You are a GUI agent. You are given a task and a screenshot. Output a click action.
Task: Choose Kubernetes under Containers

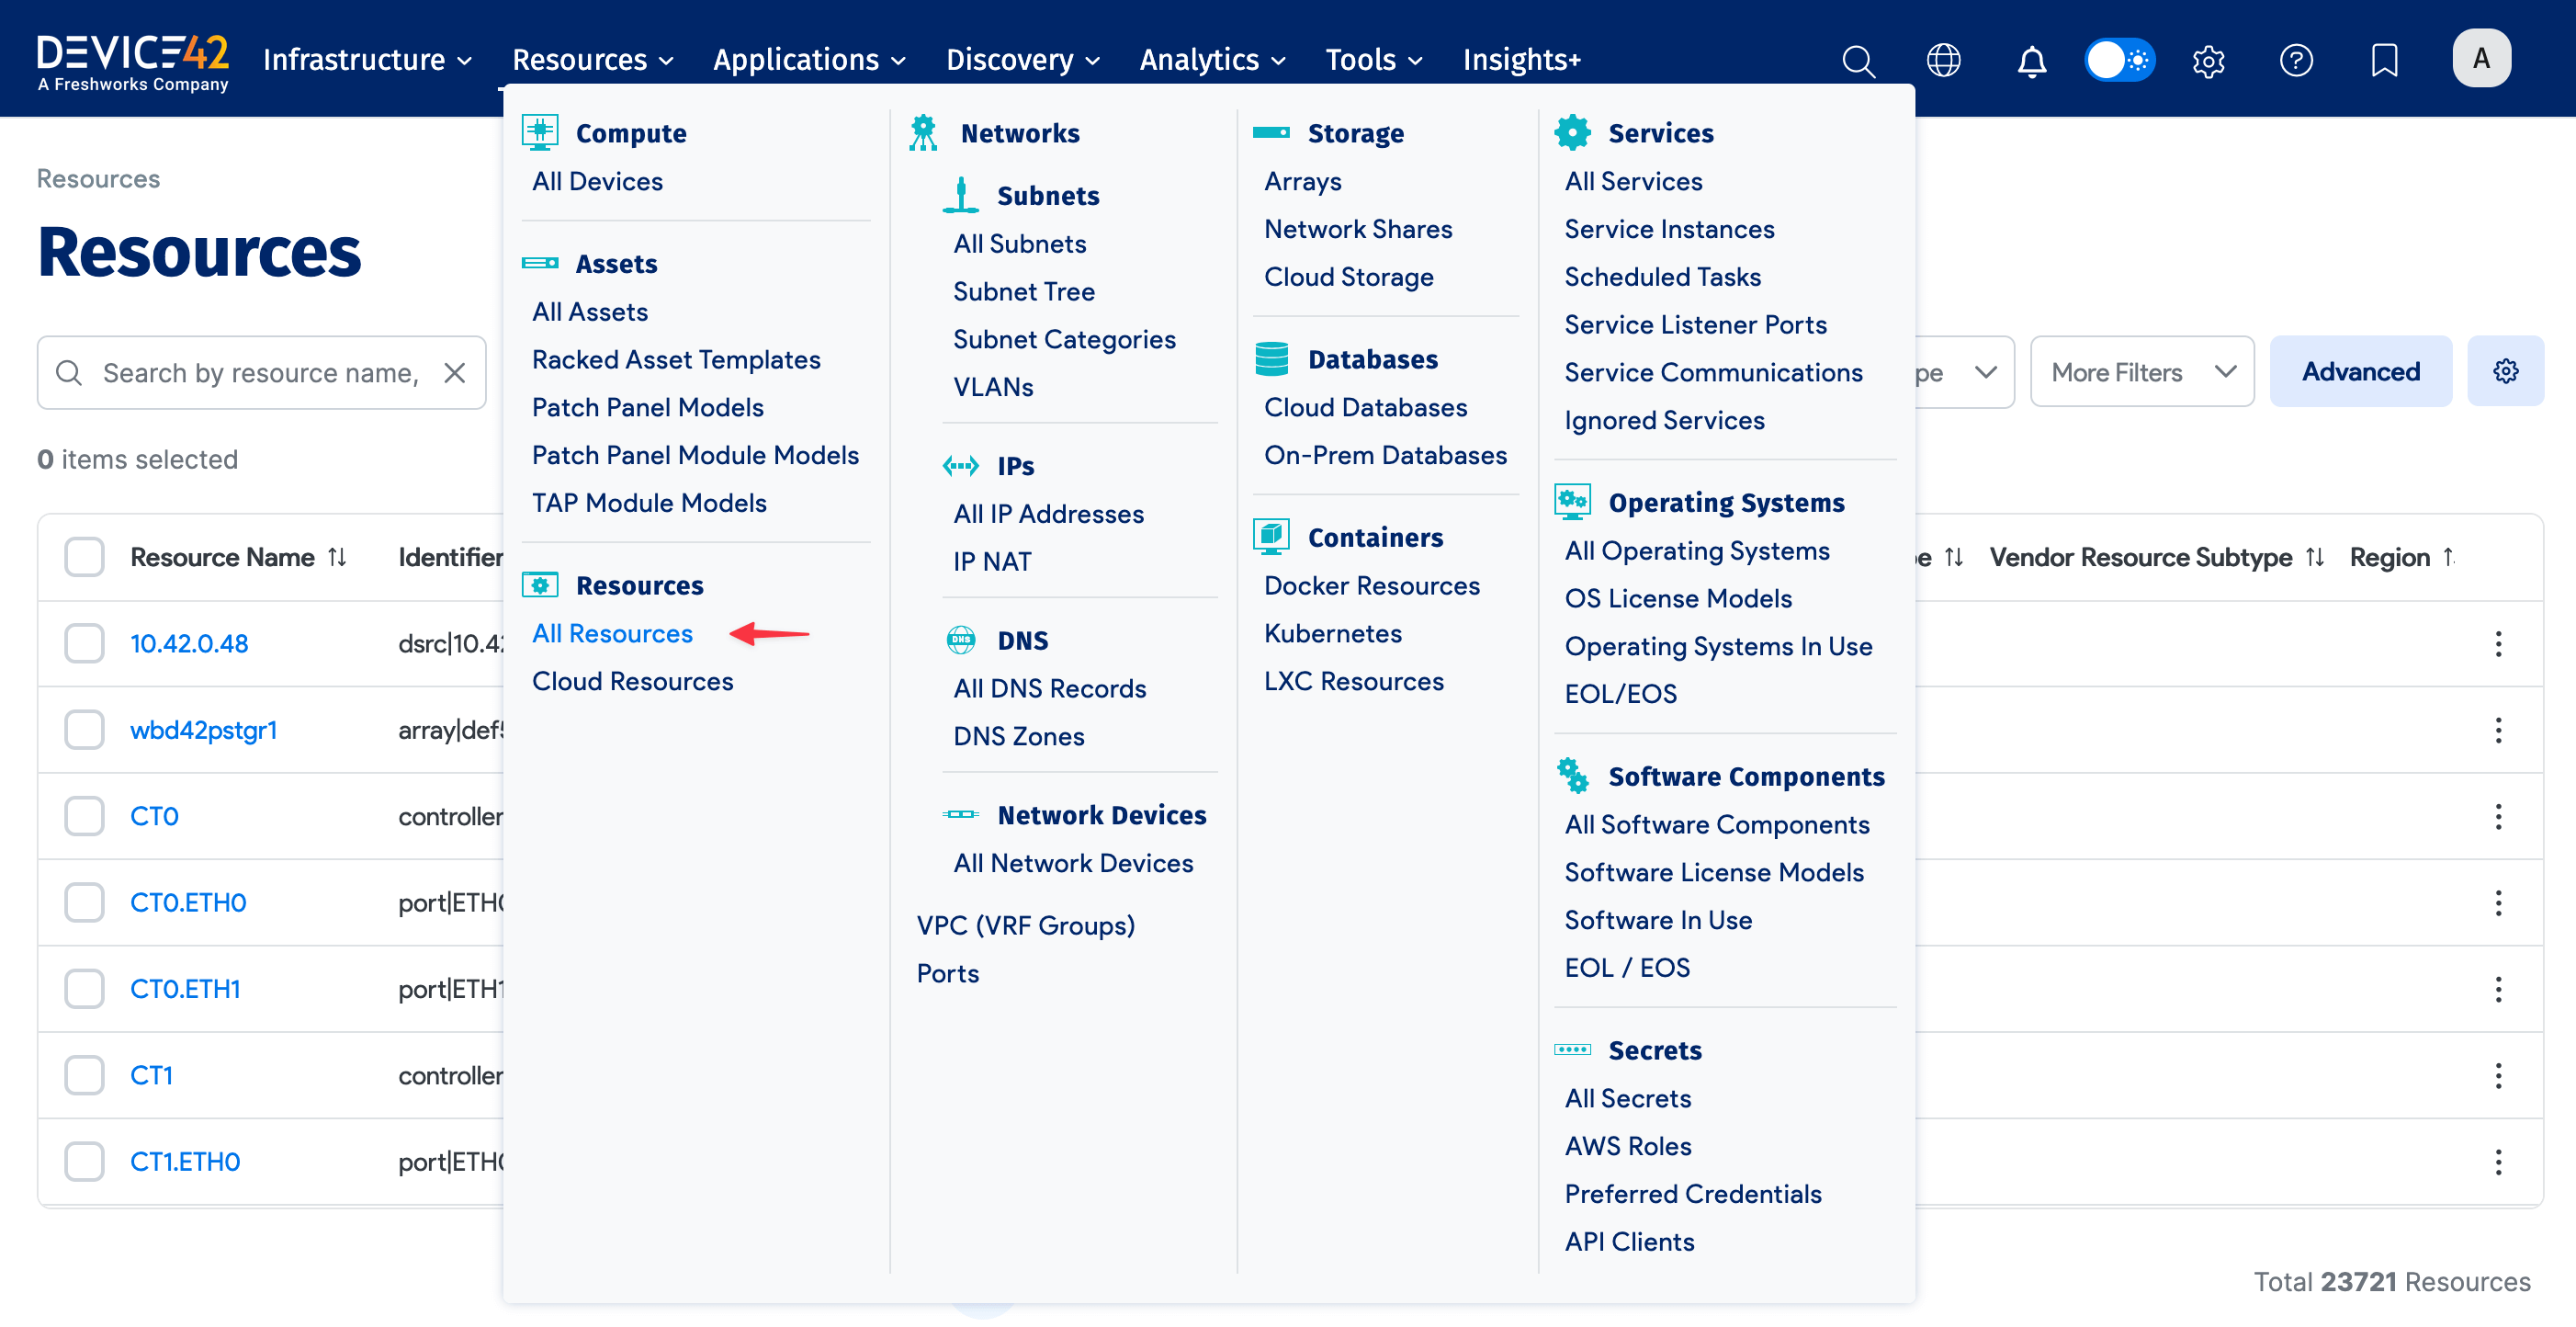[x=1332, y=633]
